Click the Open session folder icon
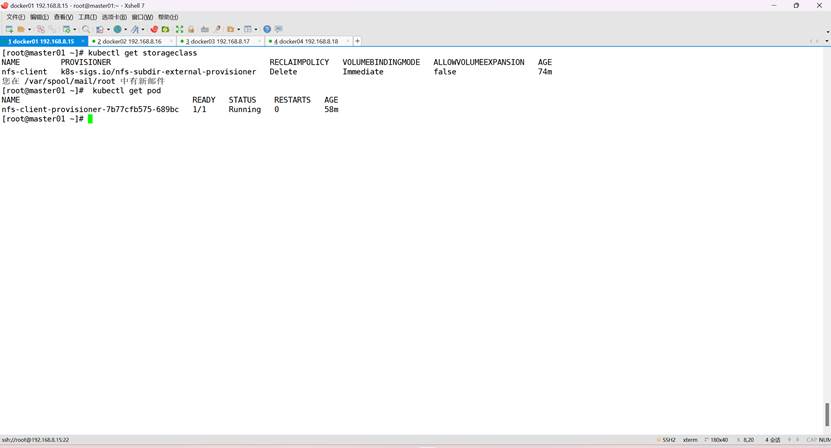Image resolution: width=831 pixels, height=448 pixels. (x=21, y=29)
